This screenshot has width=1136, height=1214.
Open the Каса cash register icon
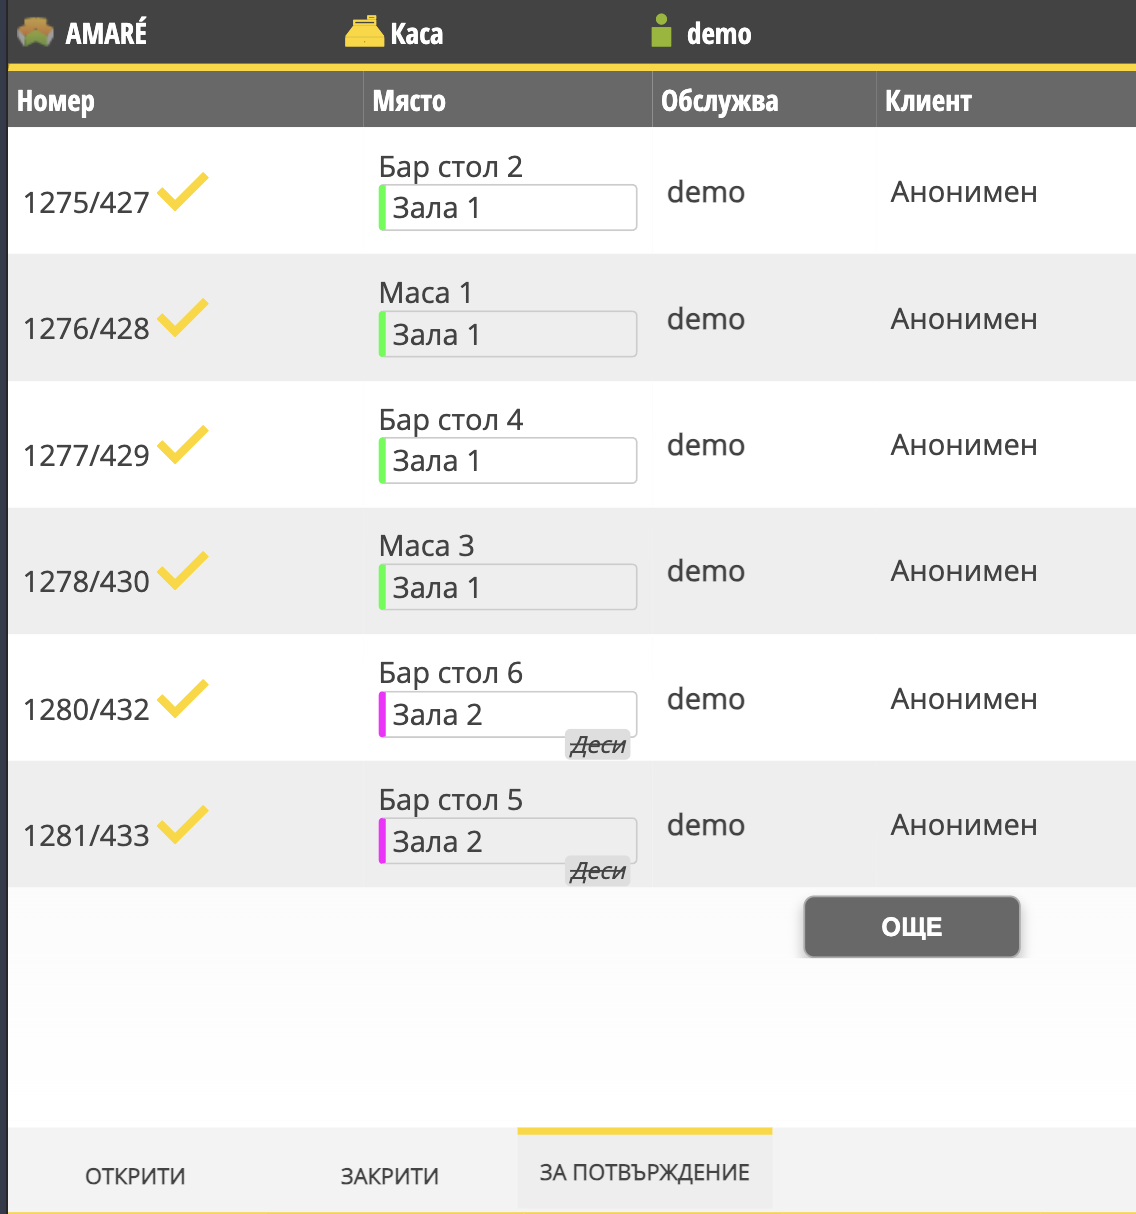click(x=364, y=33)
